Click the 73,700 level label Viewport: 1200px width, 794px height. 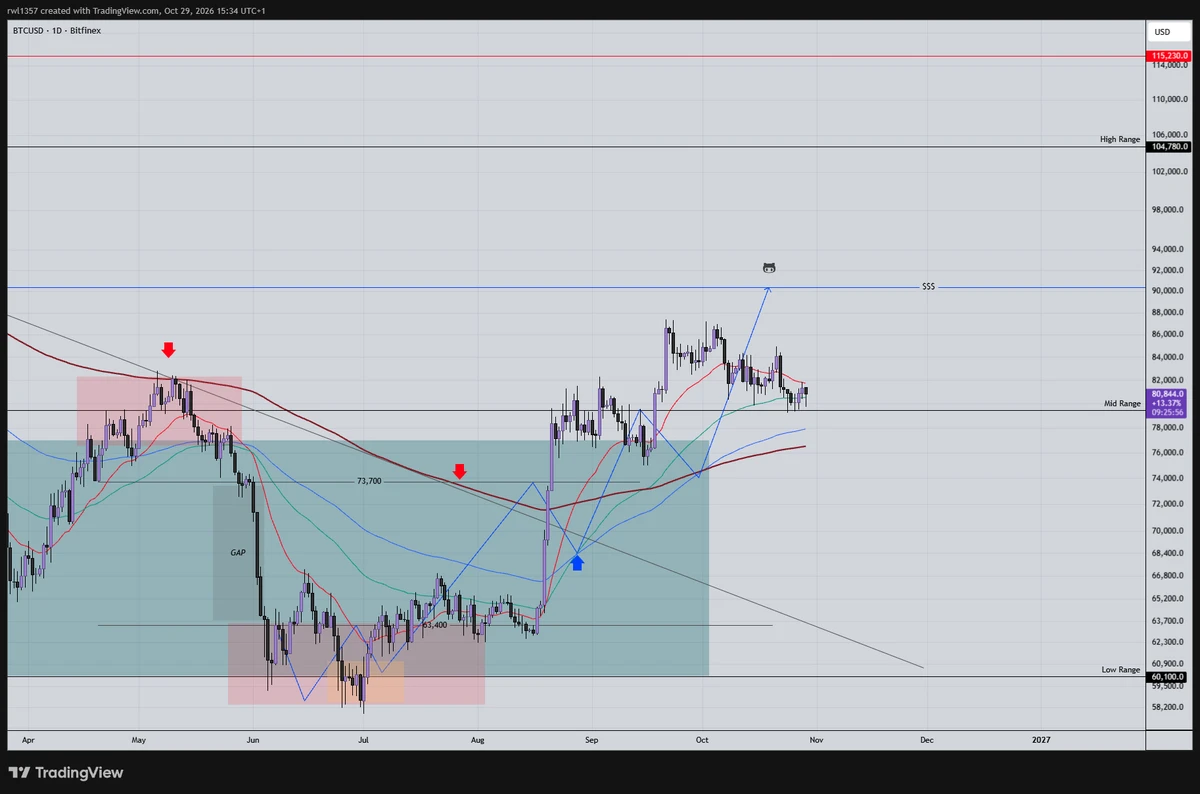[x=369, y=481]
